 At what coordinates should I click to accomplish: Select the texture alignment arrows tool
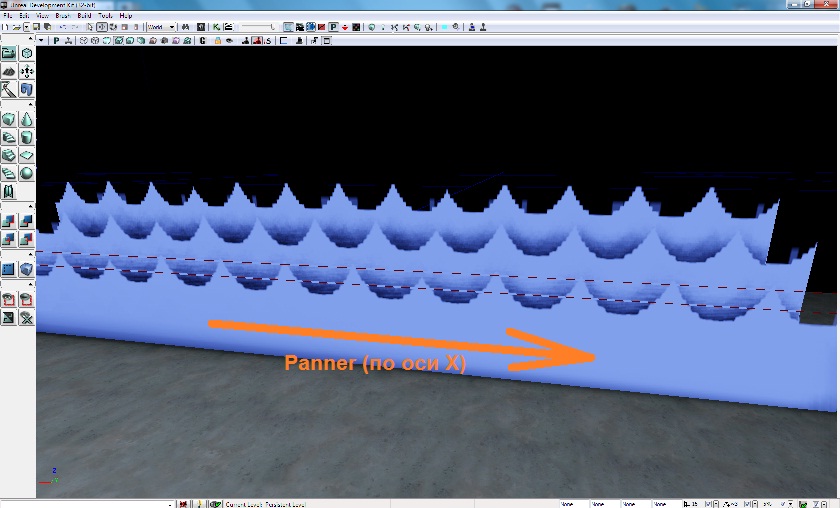click(x=27, y=71)
